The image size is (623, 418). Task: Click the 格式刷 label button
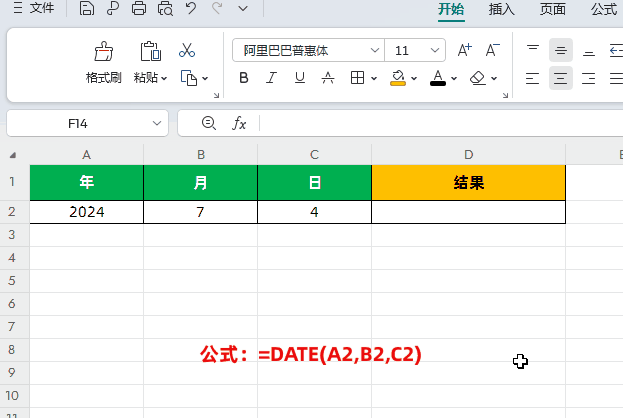click(103, 78)
